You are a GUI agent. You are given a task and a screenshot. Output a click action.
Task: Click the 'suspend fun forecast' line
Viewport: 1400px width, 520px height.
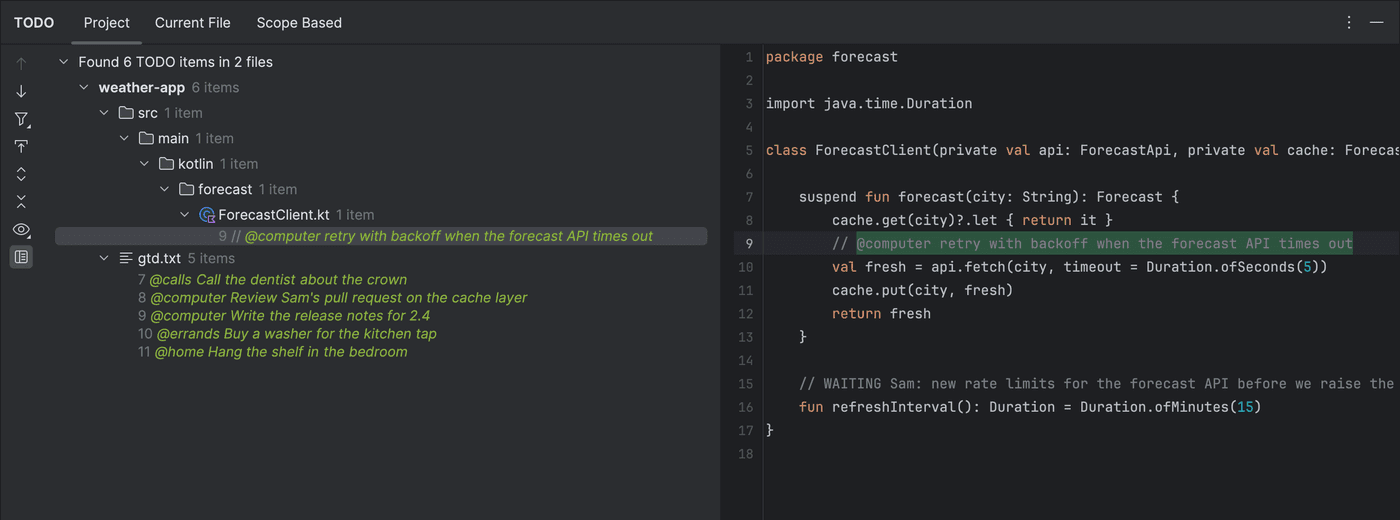(989, 197)
